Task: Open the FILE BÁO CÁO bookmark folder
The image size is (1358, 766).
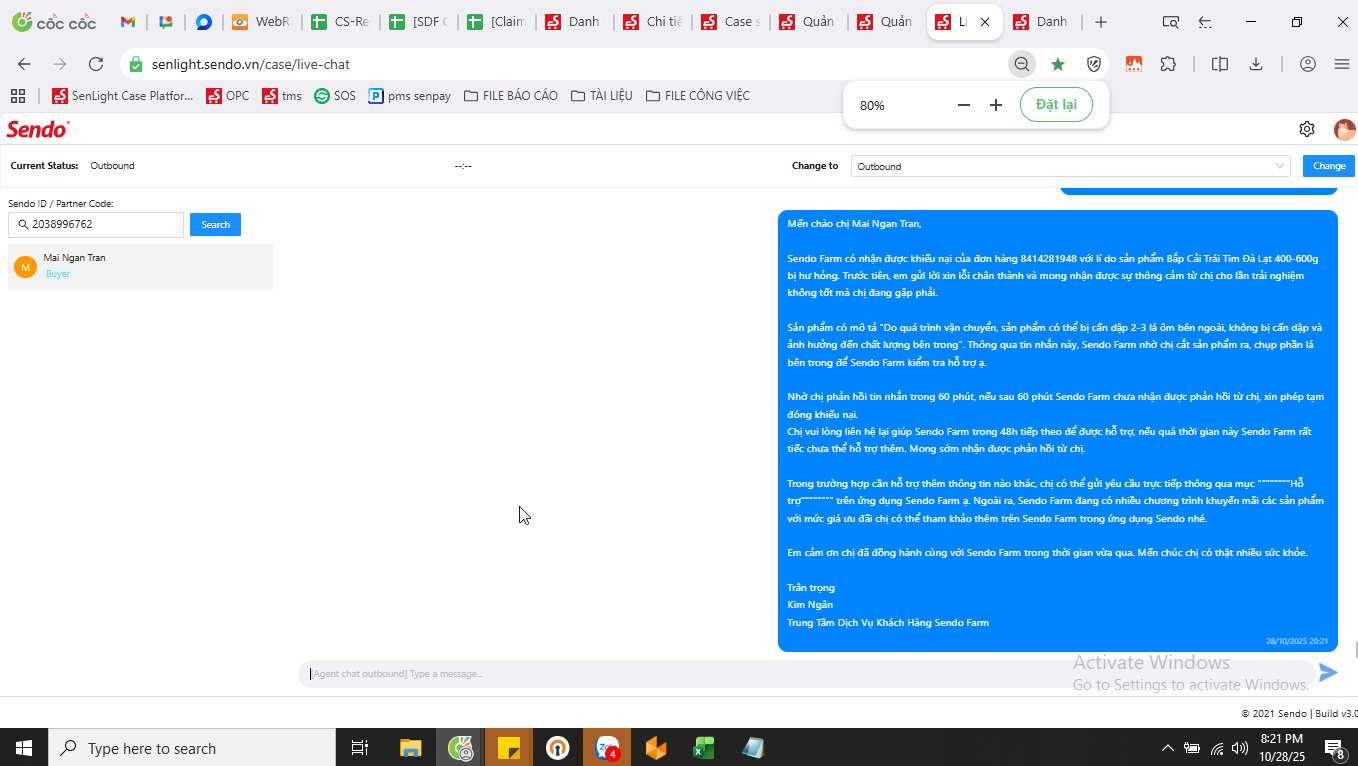Action: 510,96
